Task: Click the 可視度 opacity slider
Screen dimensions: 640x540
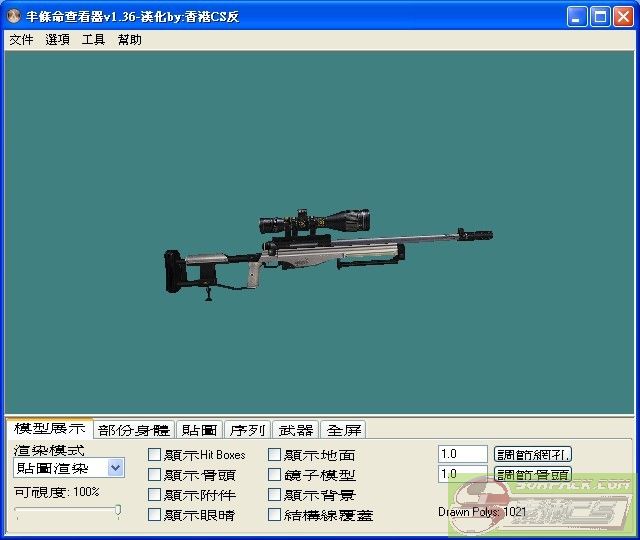Action: [x=67, y=511]
